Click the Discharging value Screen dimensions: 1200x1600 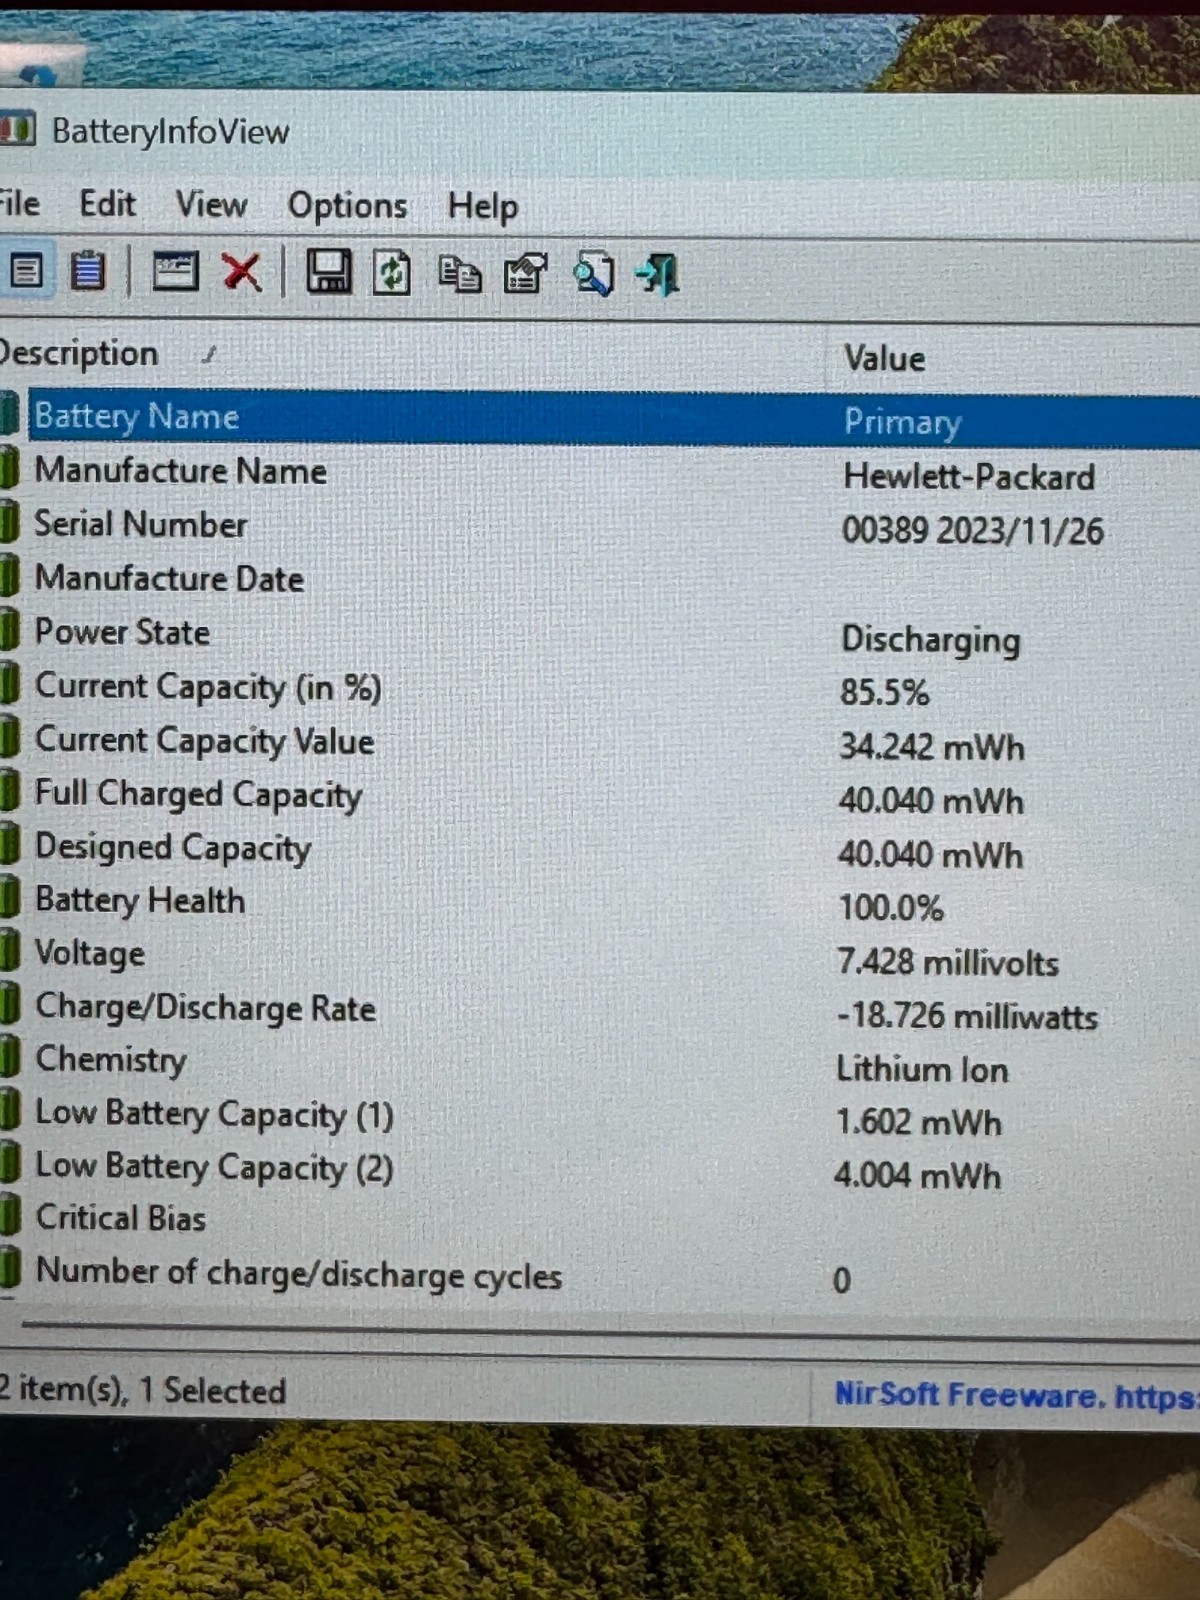(x=930, y=640)
